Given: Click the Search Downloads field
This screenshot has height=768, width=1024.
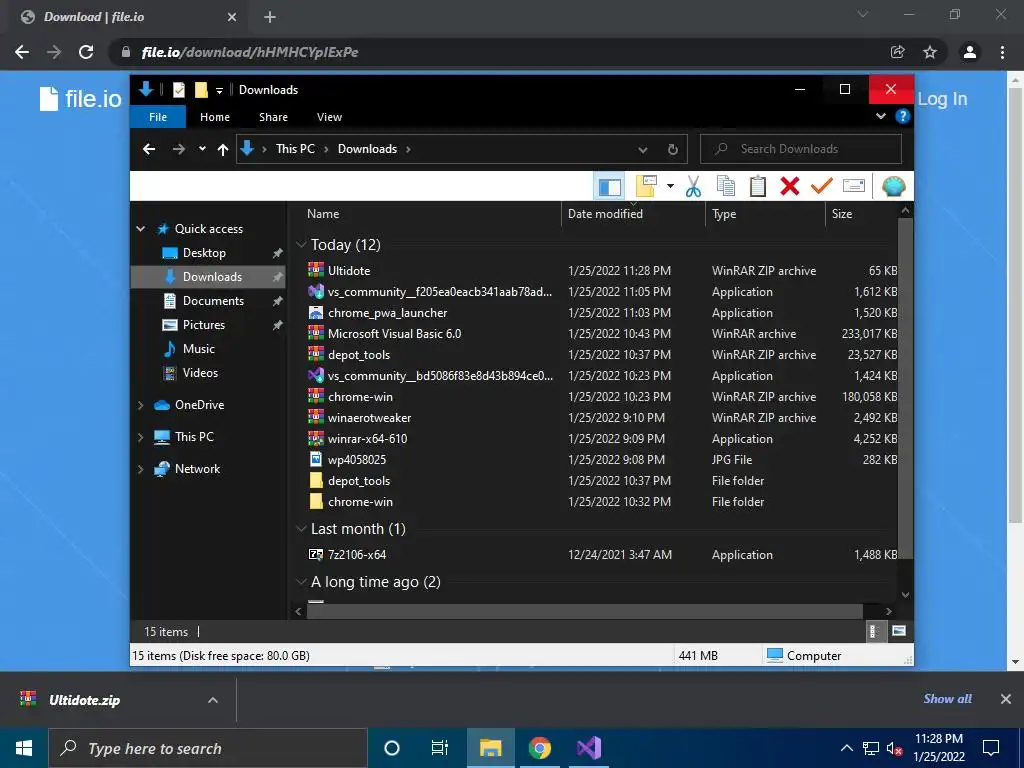Looking at the screenshot, I should [801, 149].
